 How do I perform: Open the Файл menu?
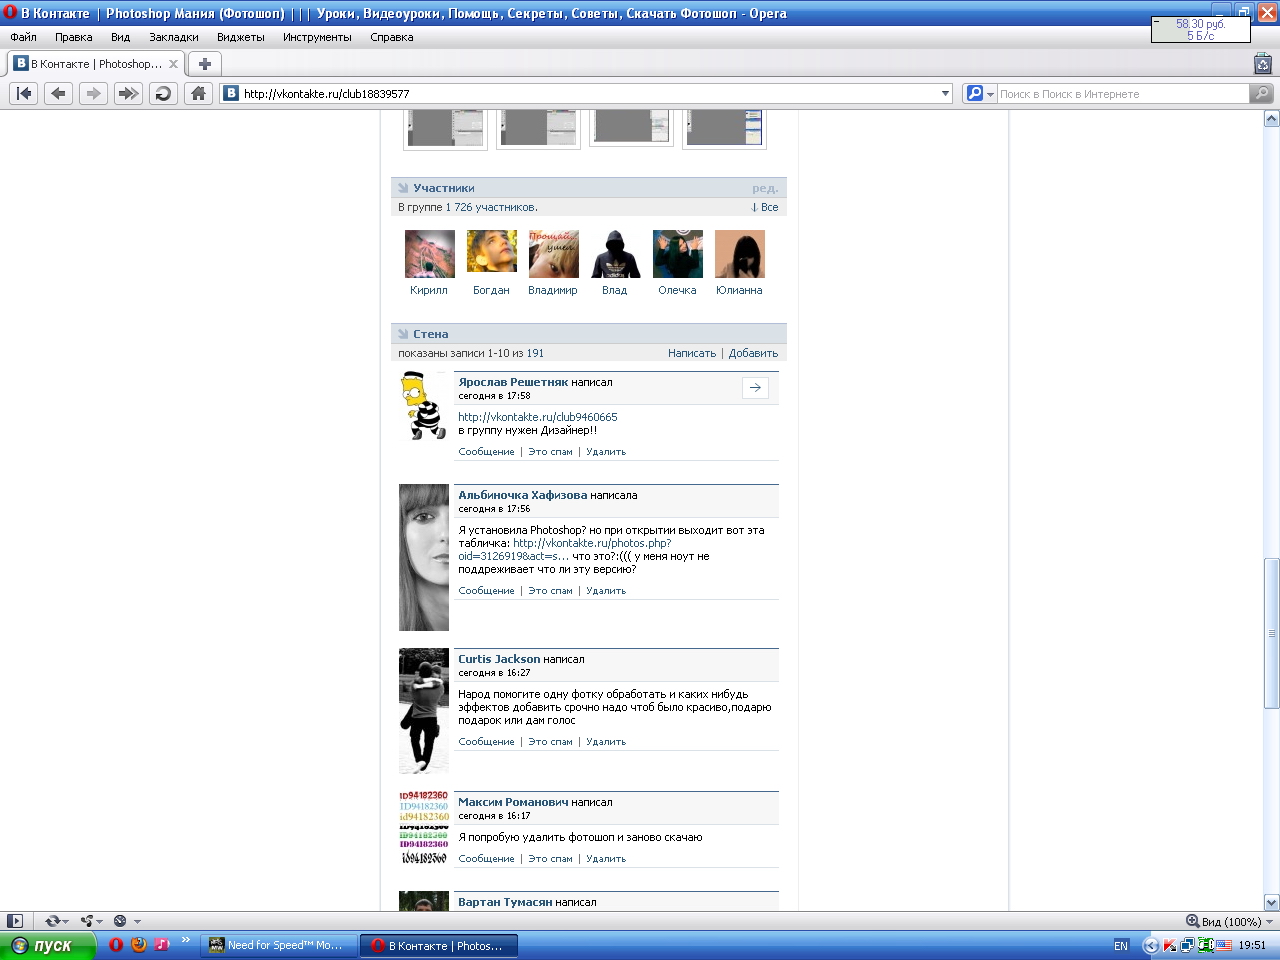point(23,37)
